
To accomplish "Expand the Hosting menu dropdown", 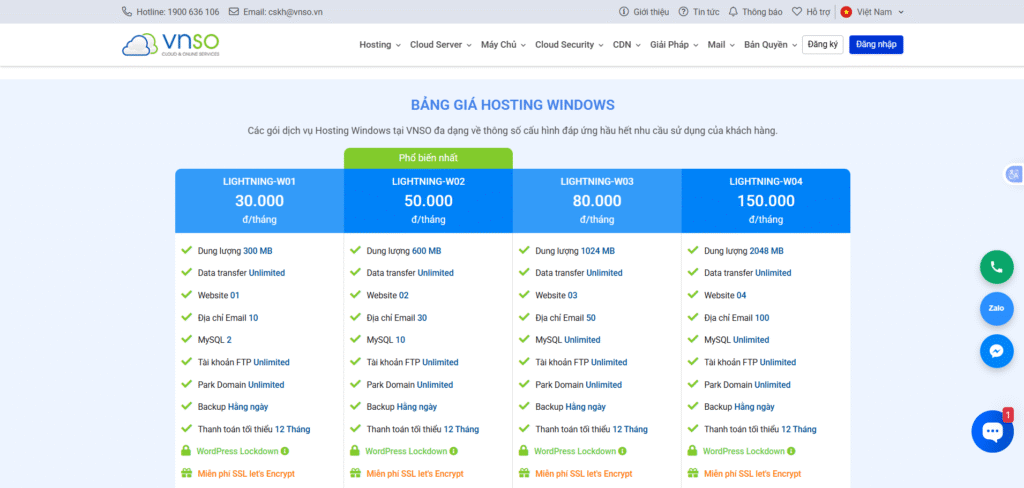I will coord(380,45).
